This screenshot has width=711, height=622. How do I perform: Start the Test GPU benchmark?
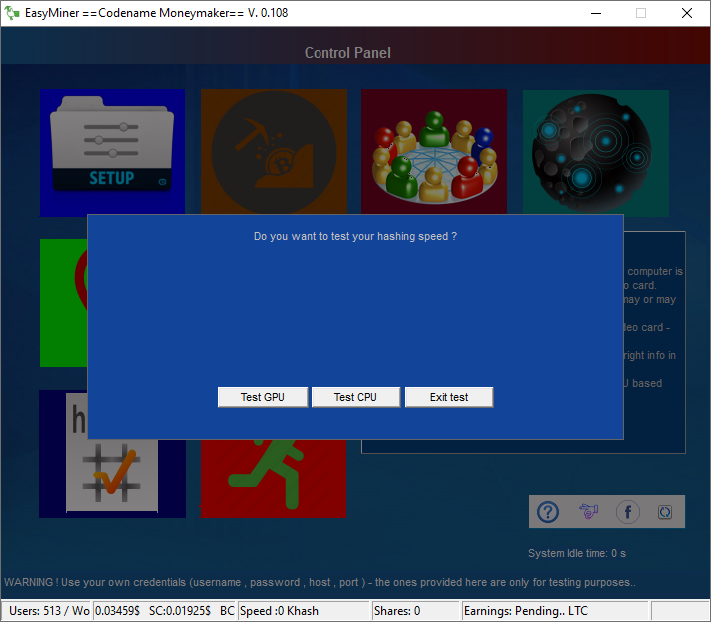[x=263, y=397]
